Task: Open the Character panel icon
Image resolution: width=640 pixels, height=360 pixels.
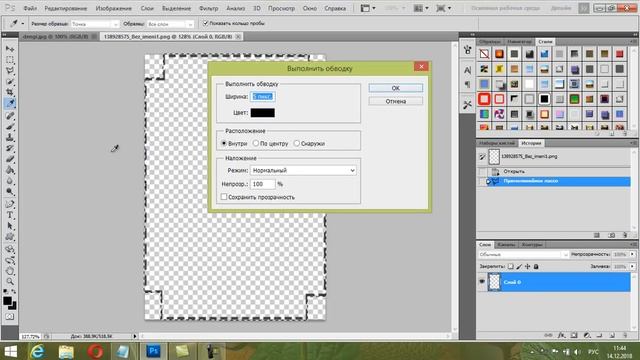Action: point(467,70)
